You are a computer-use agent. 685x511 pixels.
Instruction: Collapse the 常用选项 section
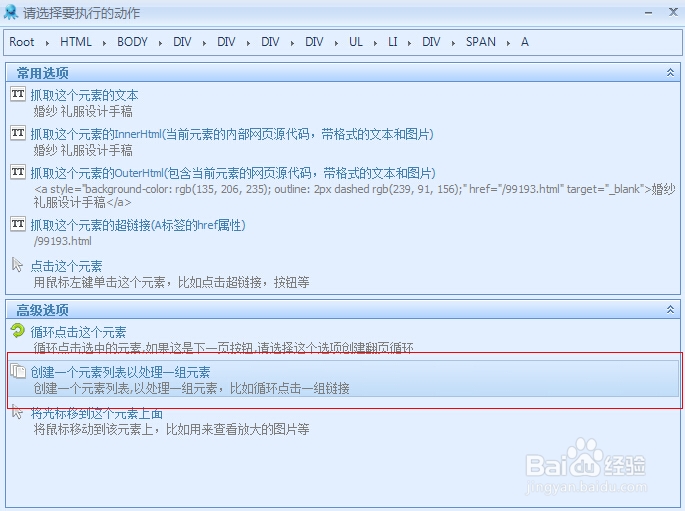[670, 73]
